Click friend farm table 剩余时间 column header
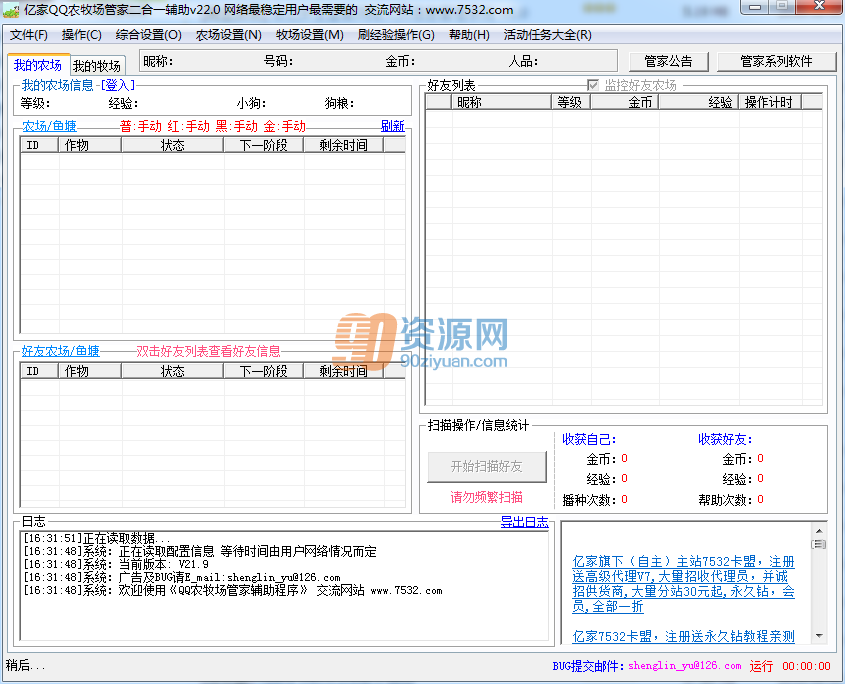Screen dimensions: 845x684 pyautogui.click(x=344, y=371)
